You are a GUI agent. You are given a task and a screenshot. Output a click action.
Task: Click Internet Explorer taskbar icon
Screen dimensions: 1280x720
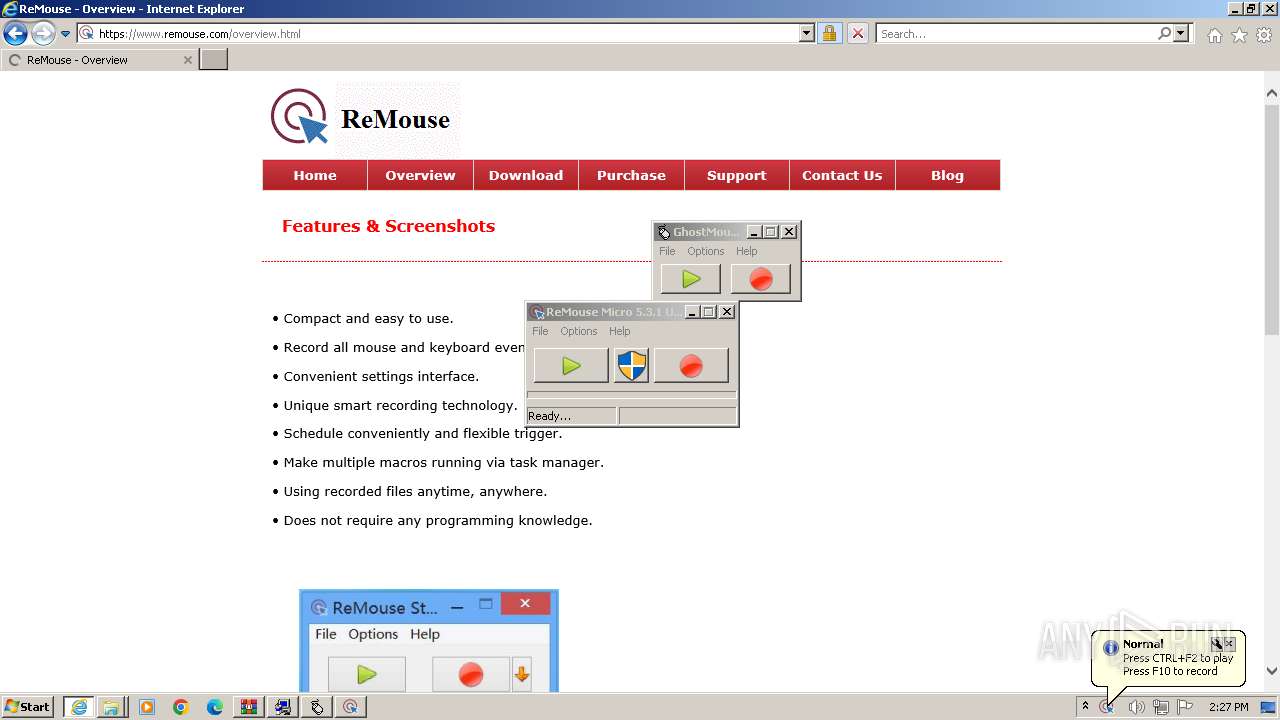click(78, 707)
